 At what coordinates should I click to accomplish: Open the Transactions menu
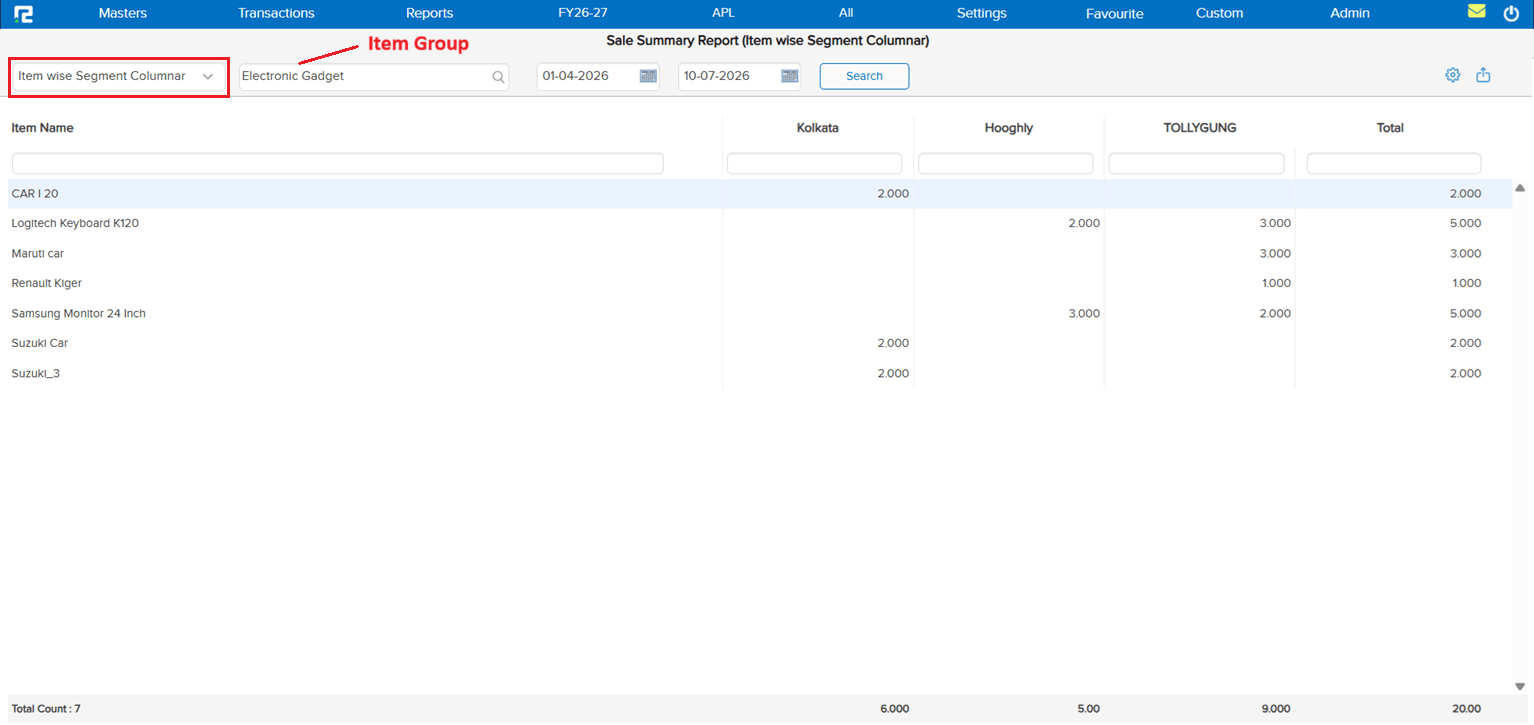(276, 13)
